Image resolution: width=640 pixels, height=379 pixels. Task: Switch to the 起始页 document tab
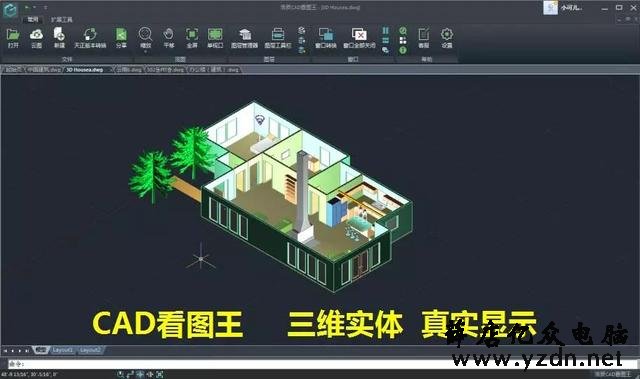13,69
